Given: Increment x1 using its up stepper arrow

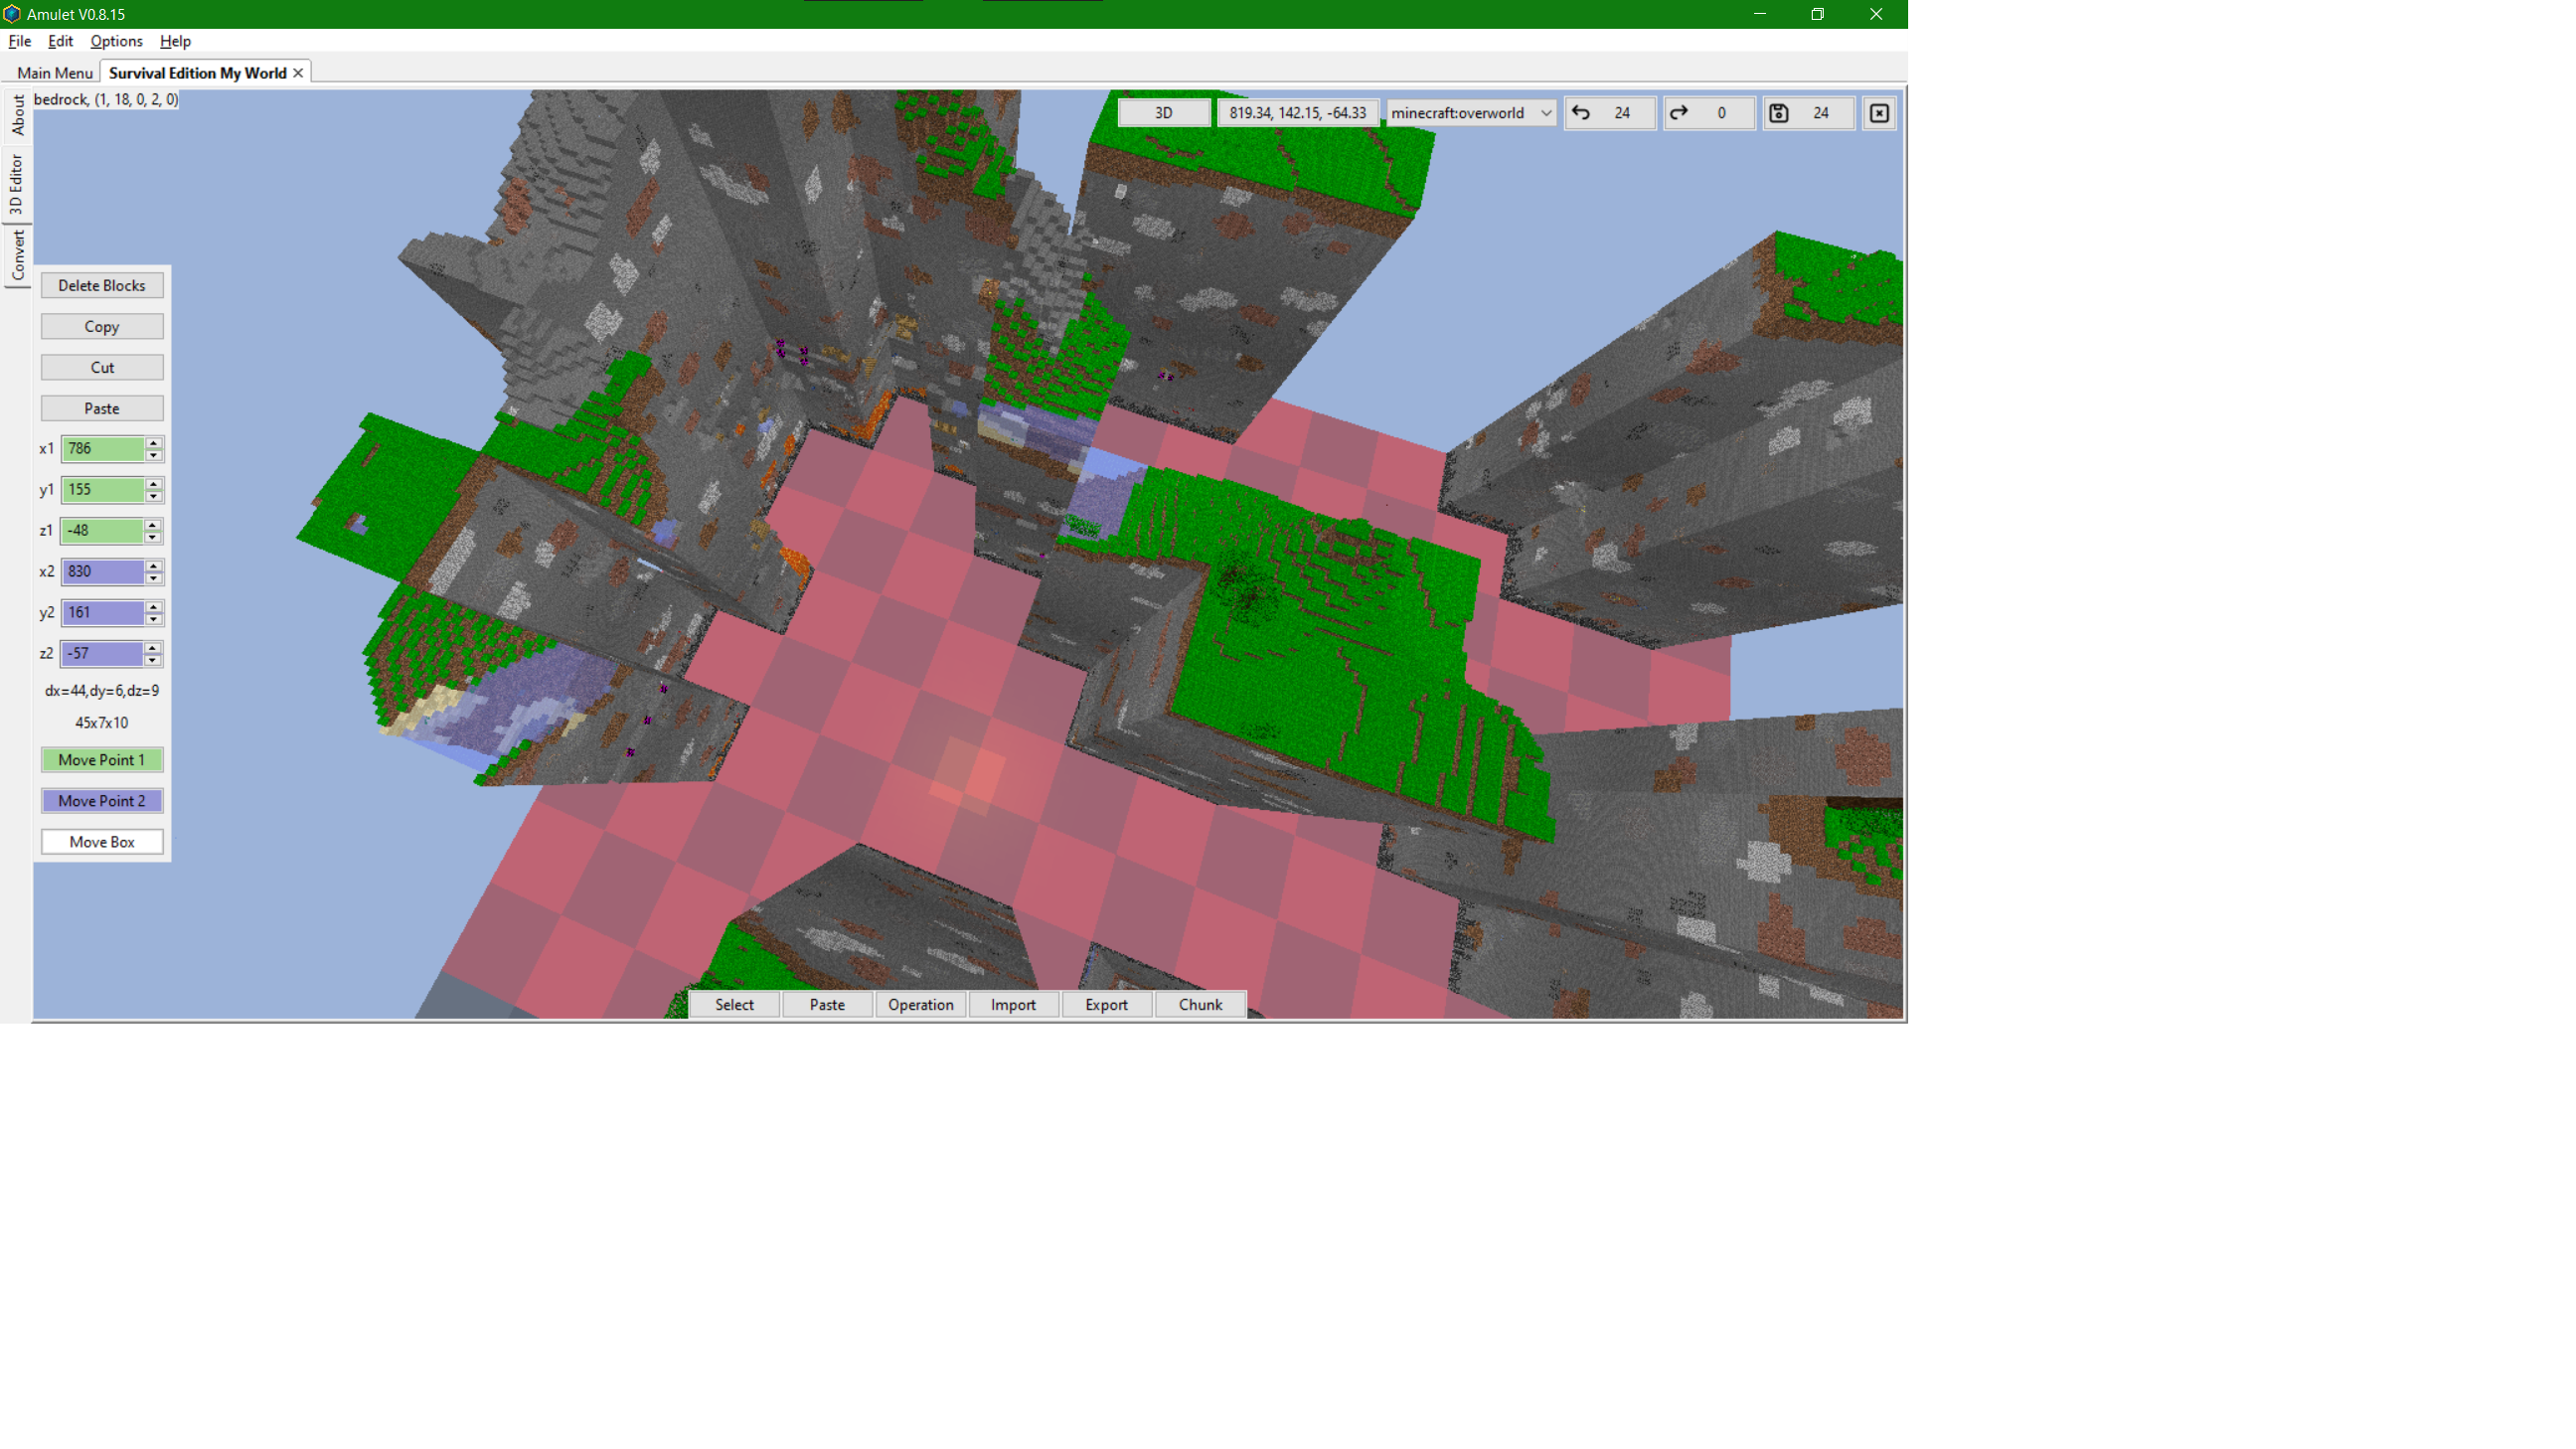Looking at the screenshot, I should [152, 444].
